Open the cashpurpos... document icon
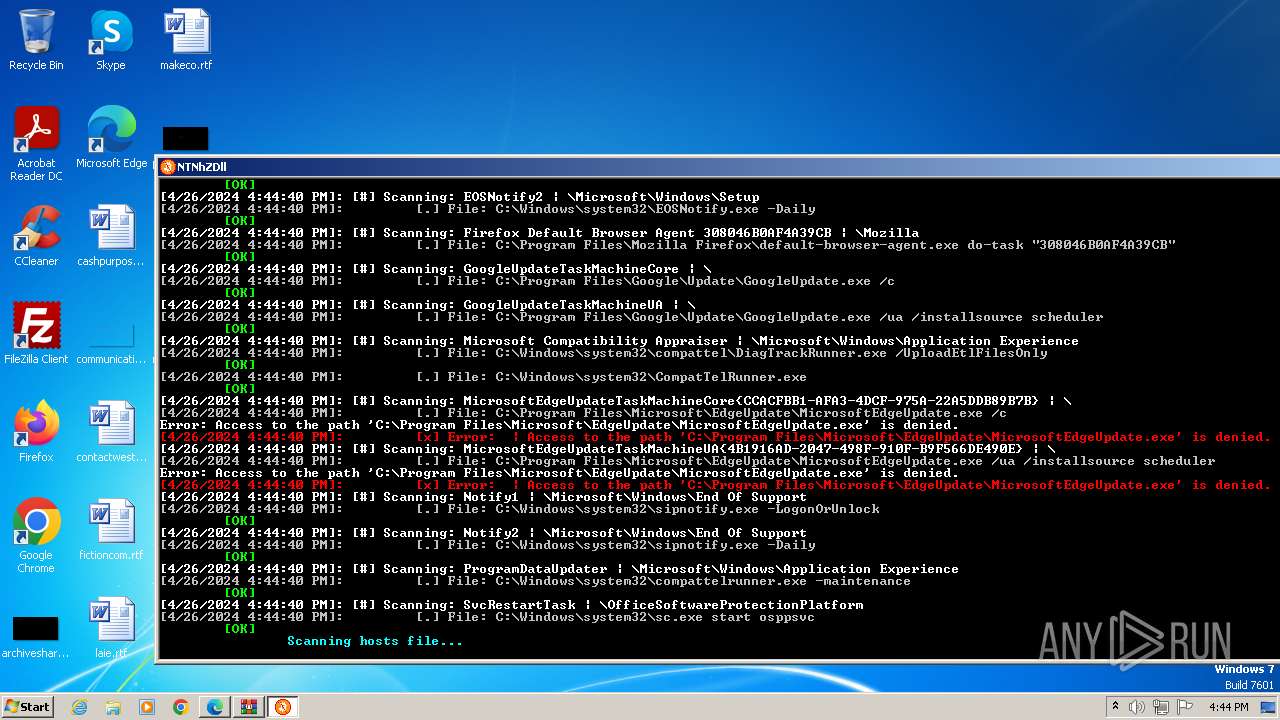This screenshot has height=720, width=1280. point(111,235)
